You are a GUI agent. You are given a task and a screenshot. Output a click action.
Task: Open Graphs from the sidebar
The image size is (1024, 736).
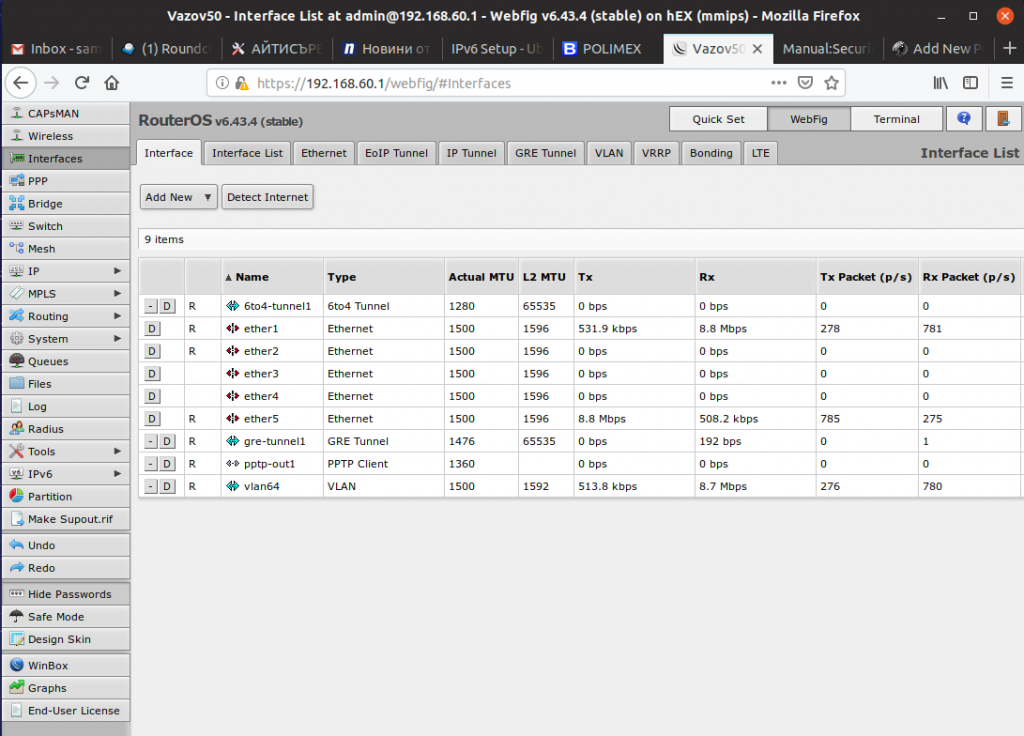tap(45, 687)
